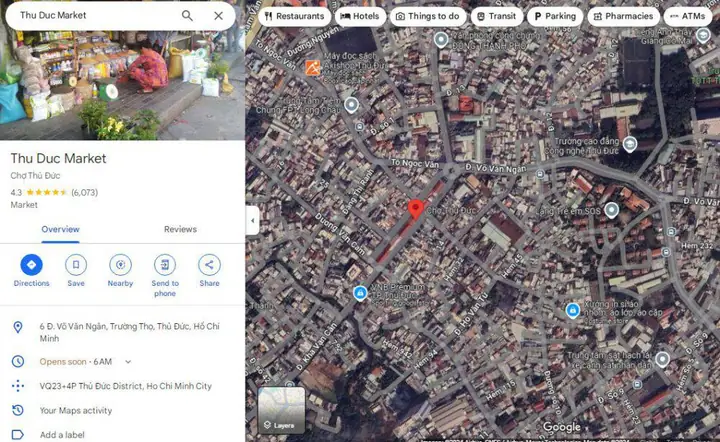
Task: Click the red Chợ Thủ Đức pin
Action: [416, 209]
